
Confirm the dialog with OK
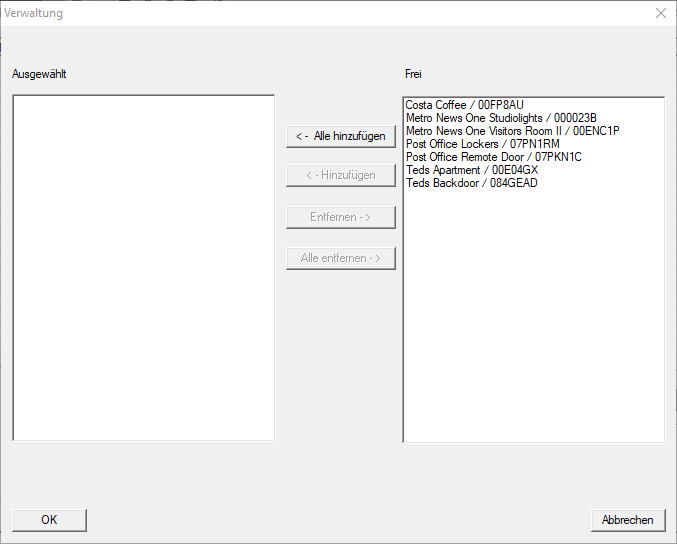point(49,520)
